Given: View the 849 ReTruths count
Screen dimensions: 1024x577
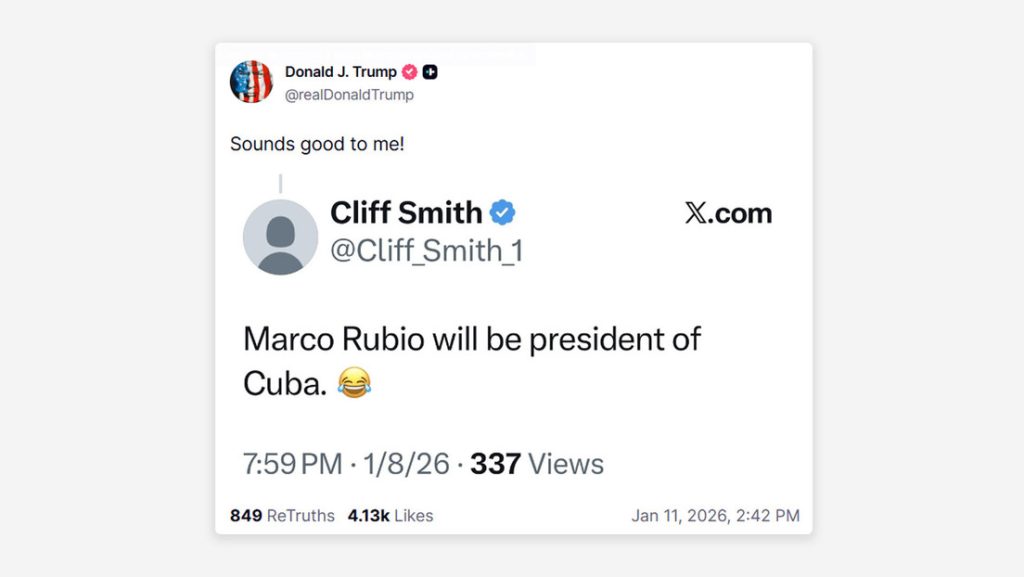Looking at the screenshot, I should click(281, 516).
